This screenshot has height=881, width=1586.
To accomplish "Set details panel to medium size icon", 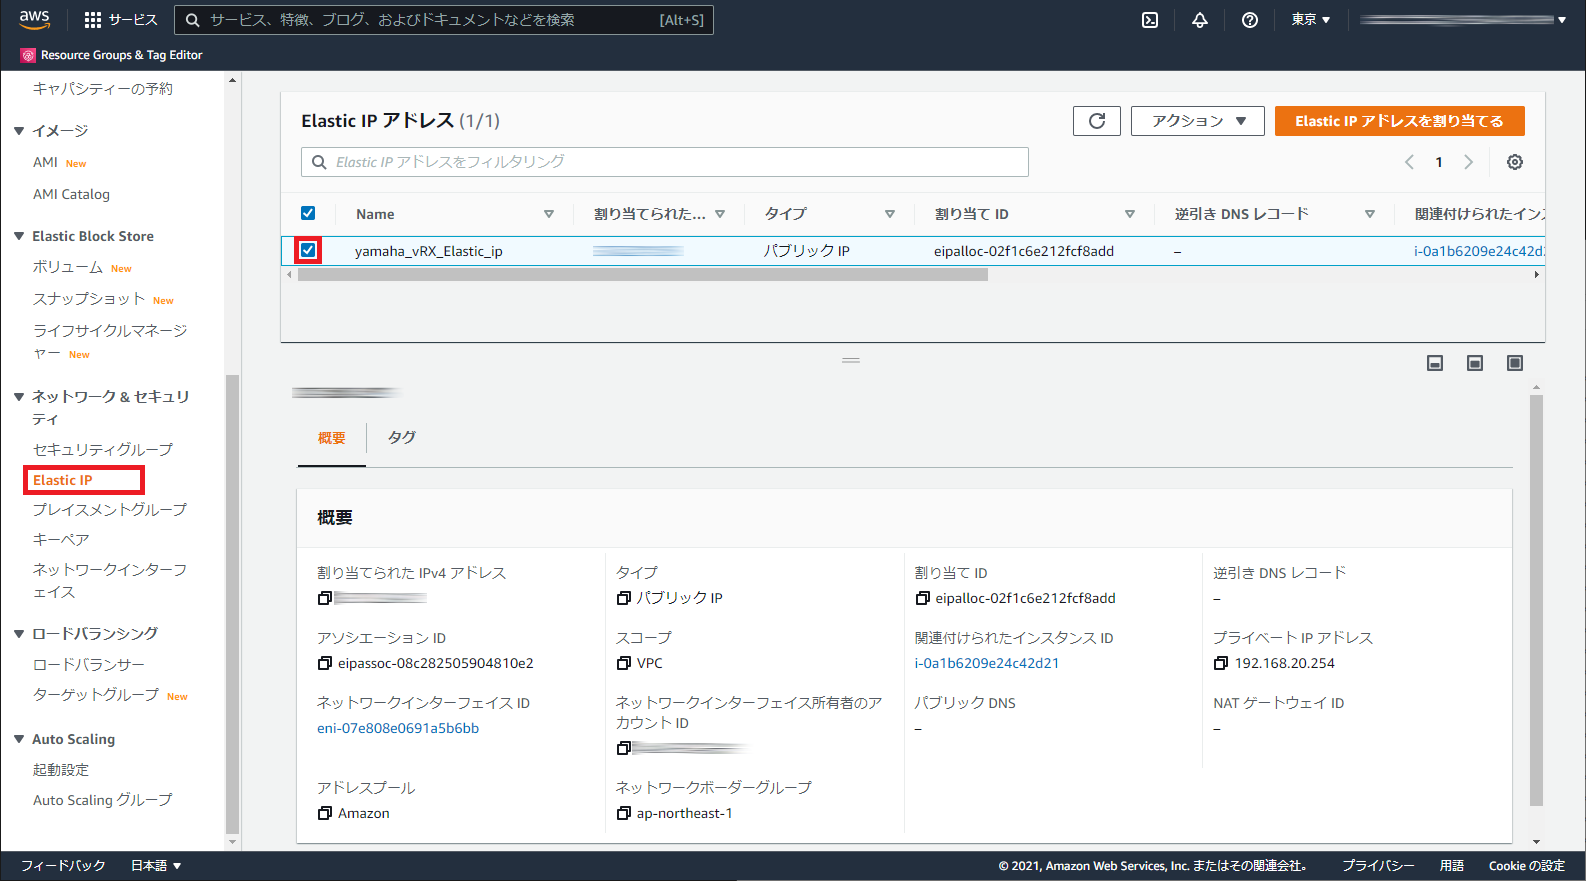I will (x=1475, y=363).
